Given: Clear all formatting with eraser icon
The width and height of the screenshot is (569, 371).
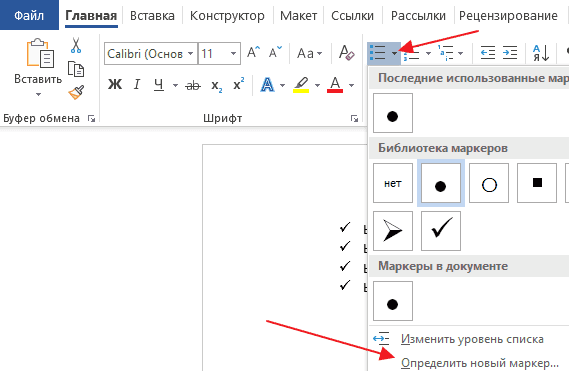Looking at the screenshot, I should (x=346, y=53).
